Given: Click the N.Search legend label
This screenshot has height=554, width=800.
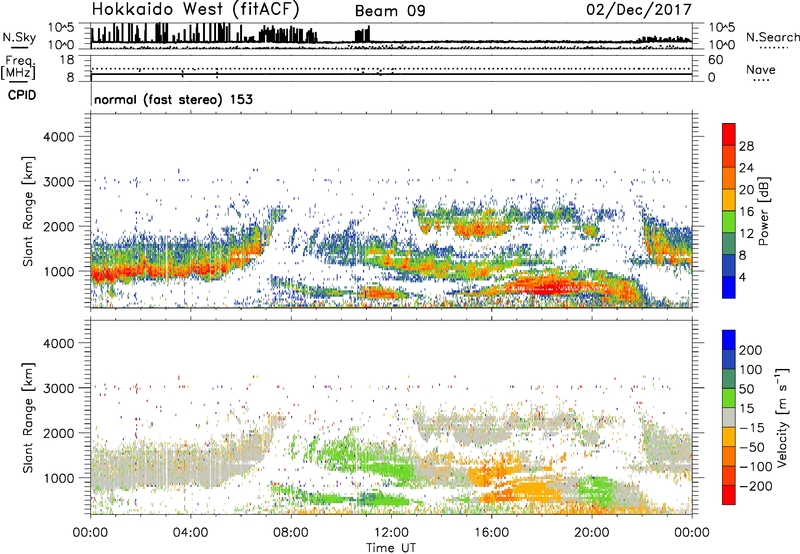Looking at the screenshot, I should 773,37.
